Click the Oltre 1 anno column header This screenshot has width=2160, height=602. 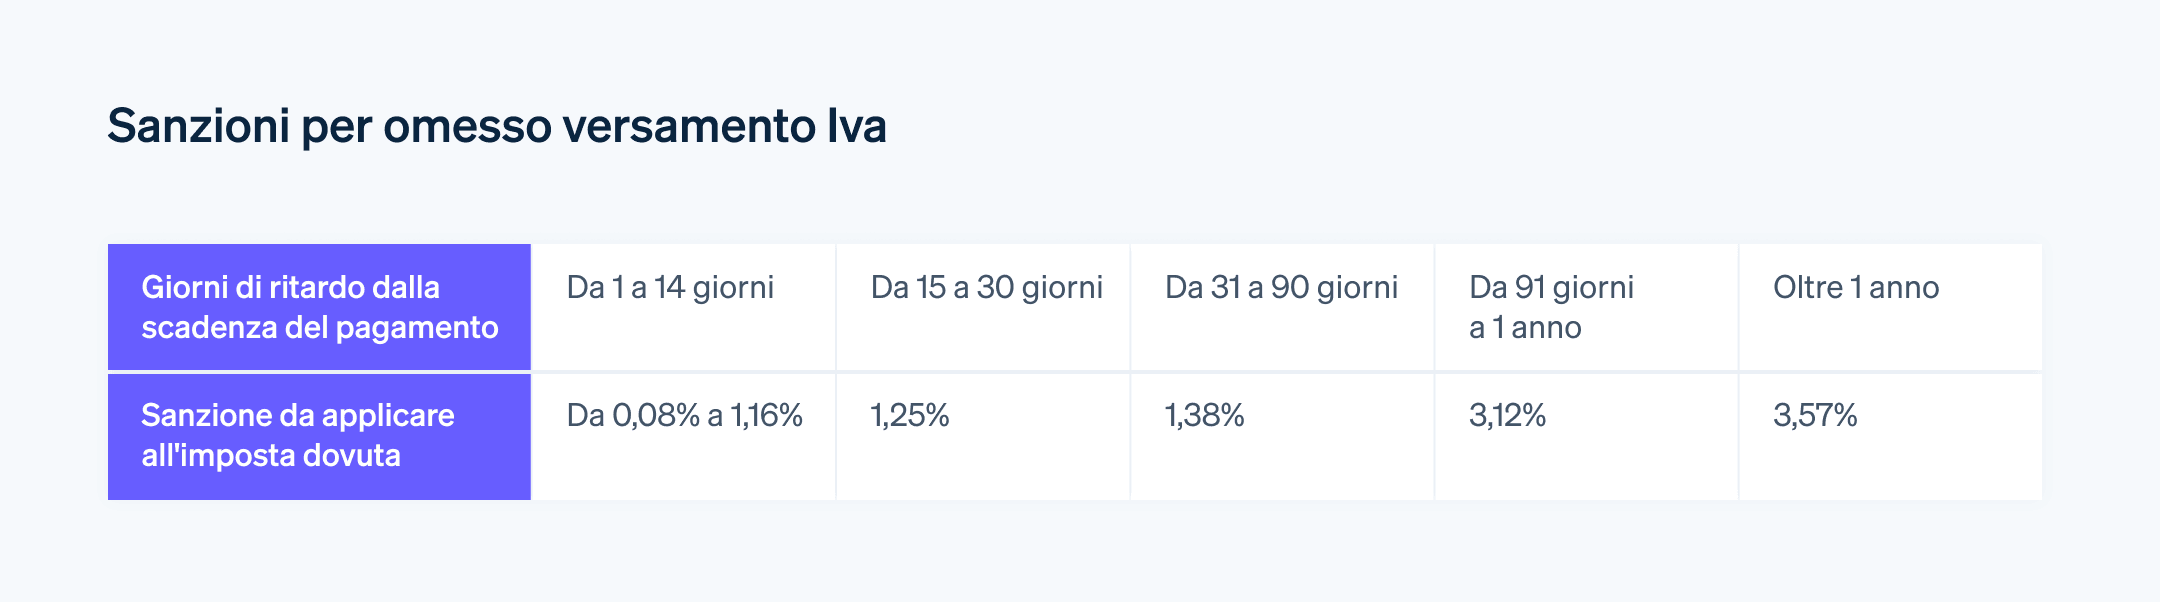click(x=1890, y=307)
